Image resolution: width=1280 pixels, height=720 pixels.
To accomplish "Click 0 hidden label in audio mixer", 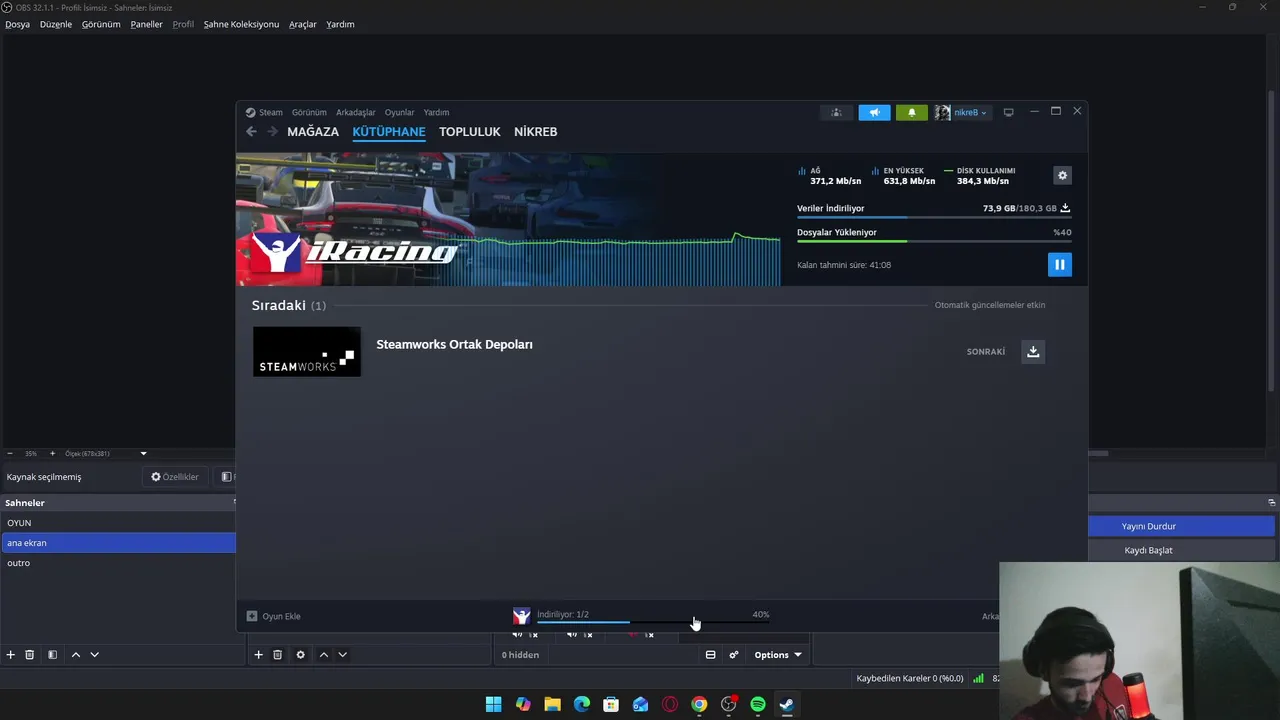I will (x=520, y=655).
